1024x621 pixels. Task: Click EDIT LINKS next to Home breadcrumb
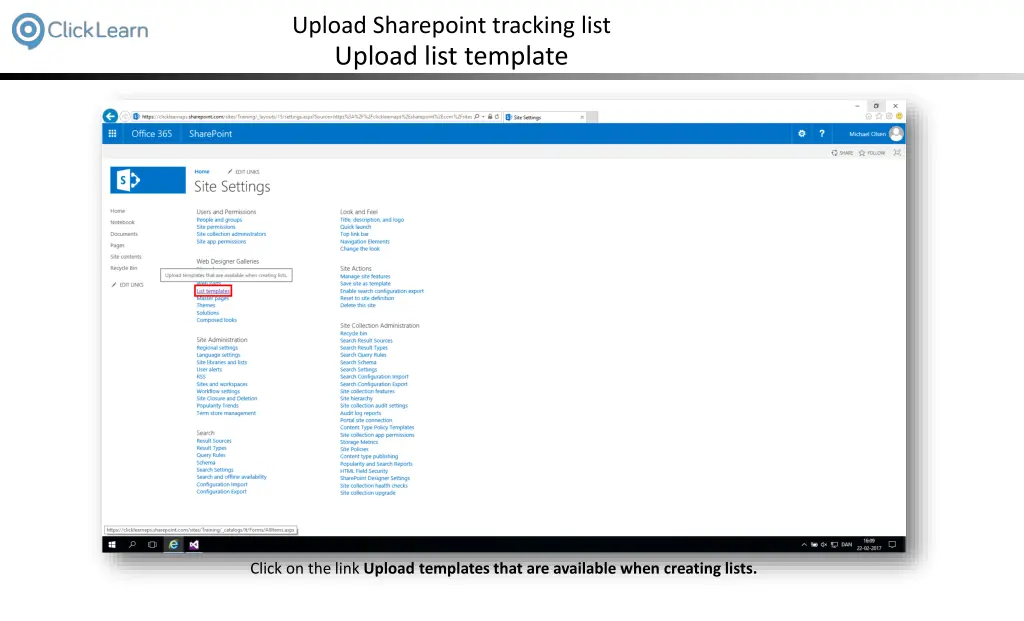[244, 172]
